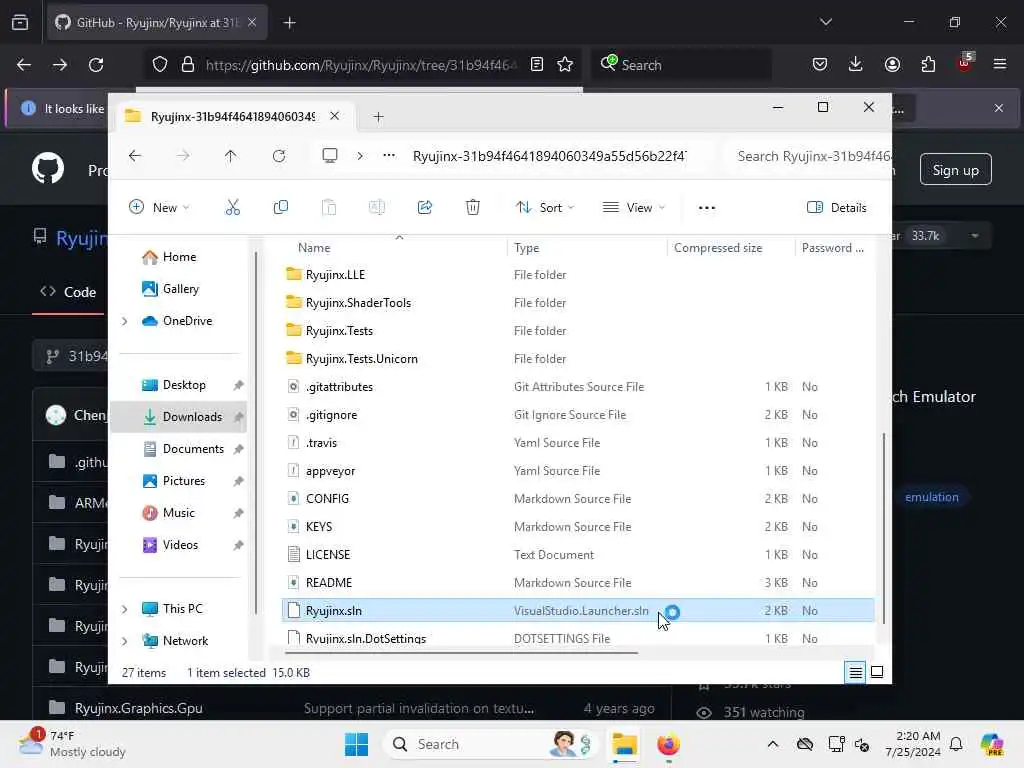
Task: Open the Sort dropdown menu
Action: pos(545,208)
